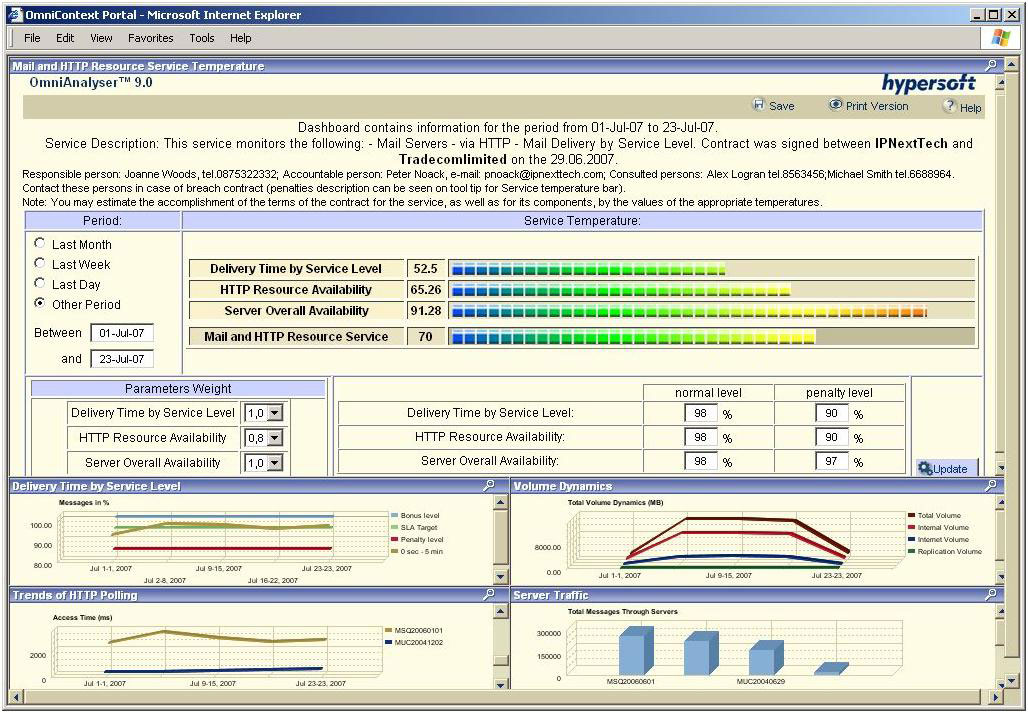Screen dimensions: 1028x713
Task: Click the MSQ20060601 bar in Server Traffic
Action: click(x=636, y=650)
